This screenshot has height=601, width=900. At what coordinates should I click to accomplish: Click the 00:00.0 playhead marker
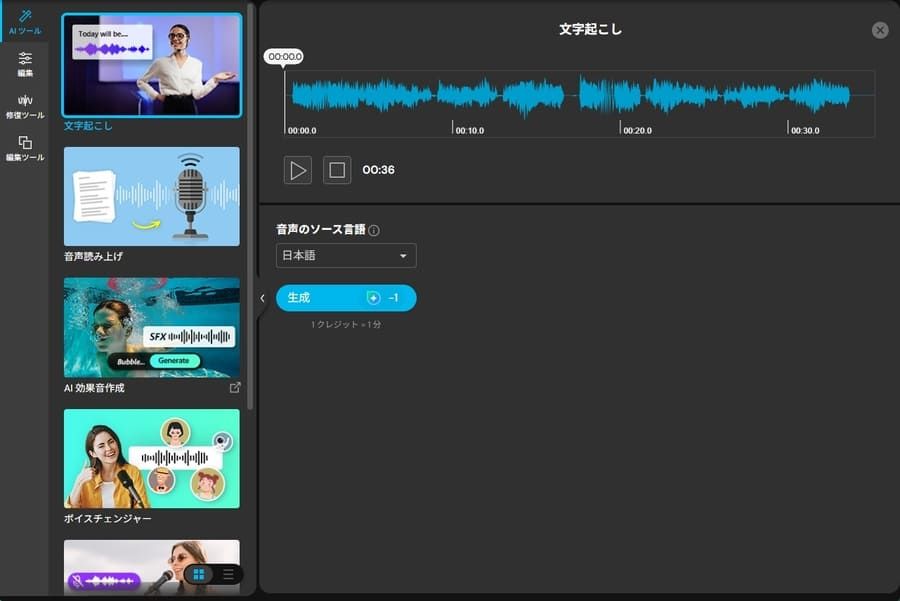click(284, 56)
